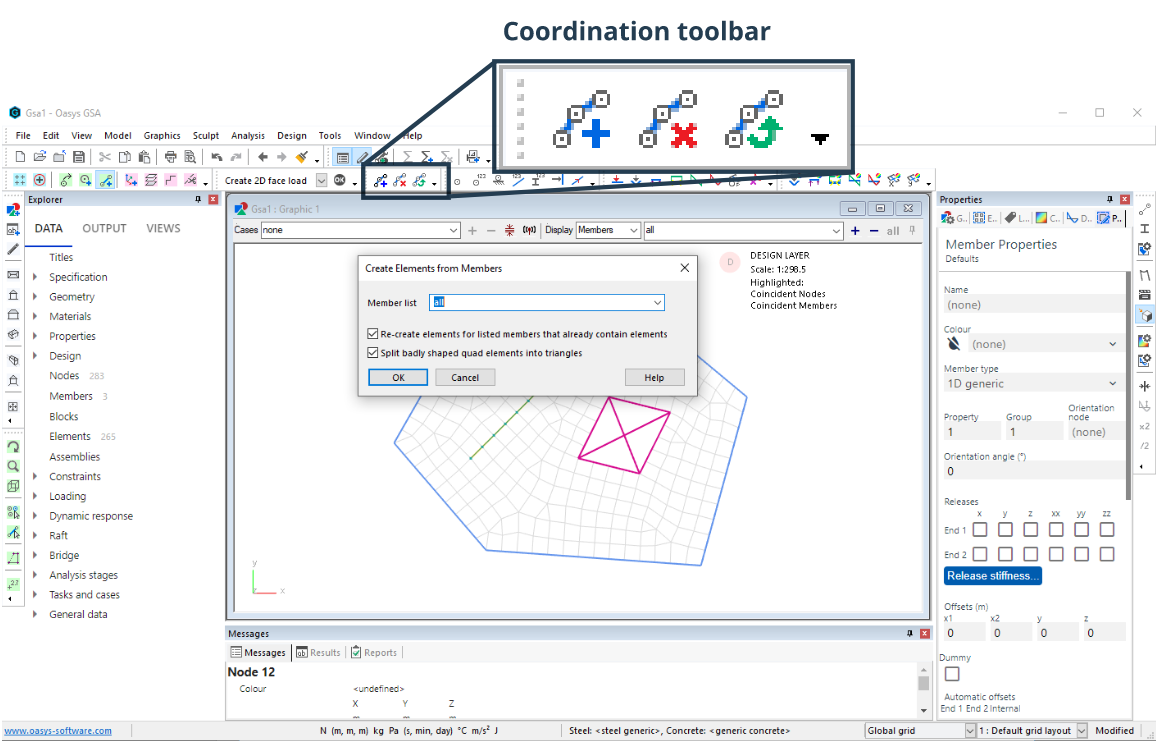
Task: Select the shaded solid view icon on right sidebar
Action: (x=1146, y=312)
